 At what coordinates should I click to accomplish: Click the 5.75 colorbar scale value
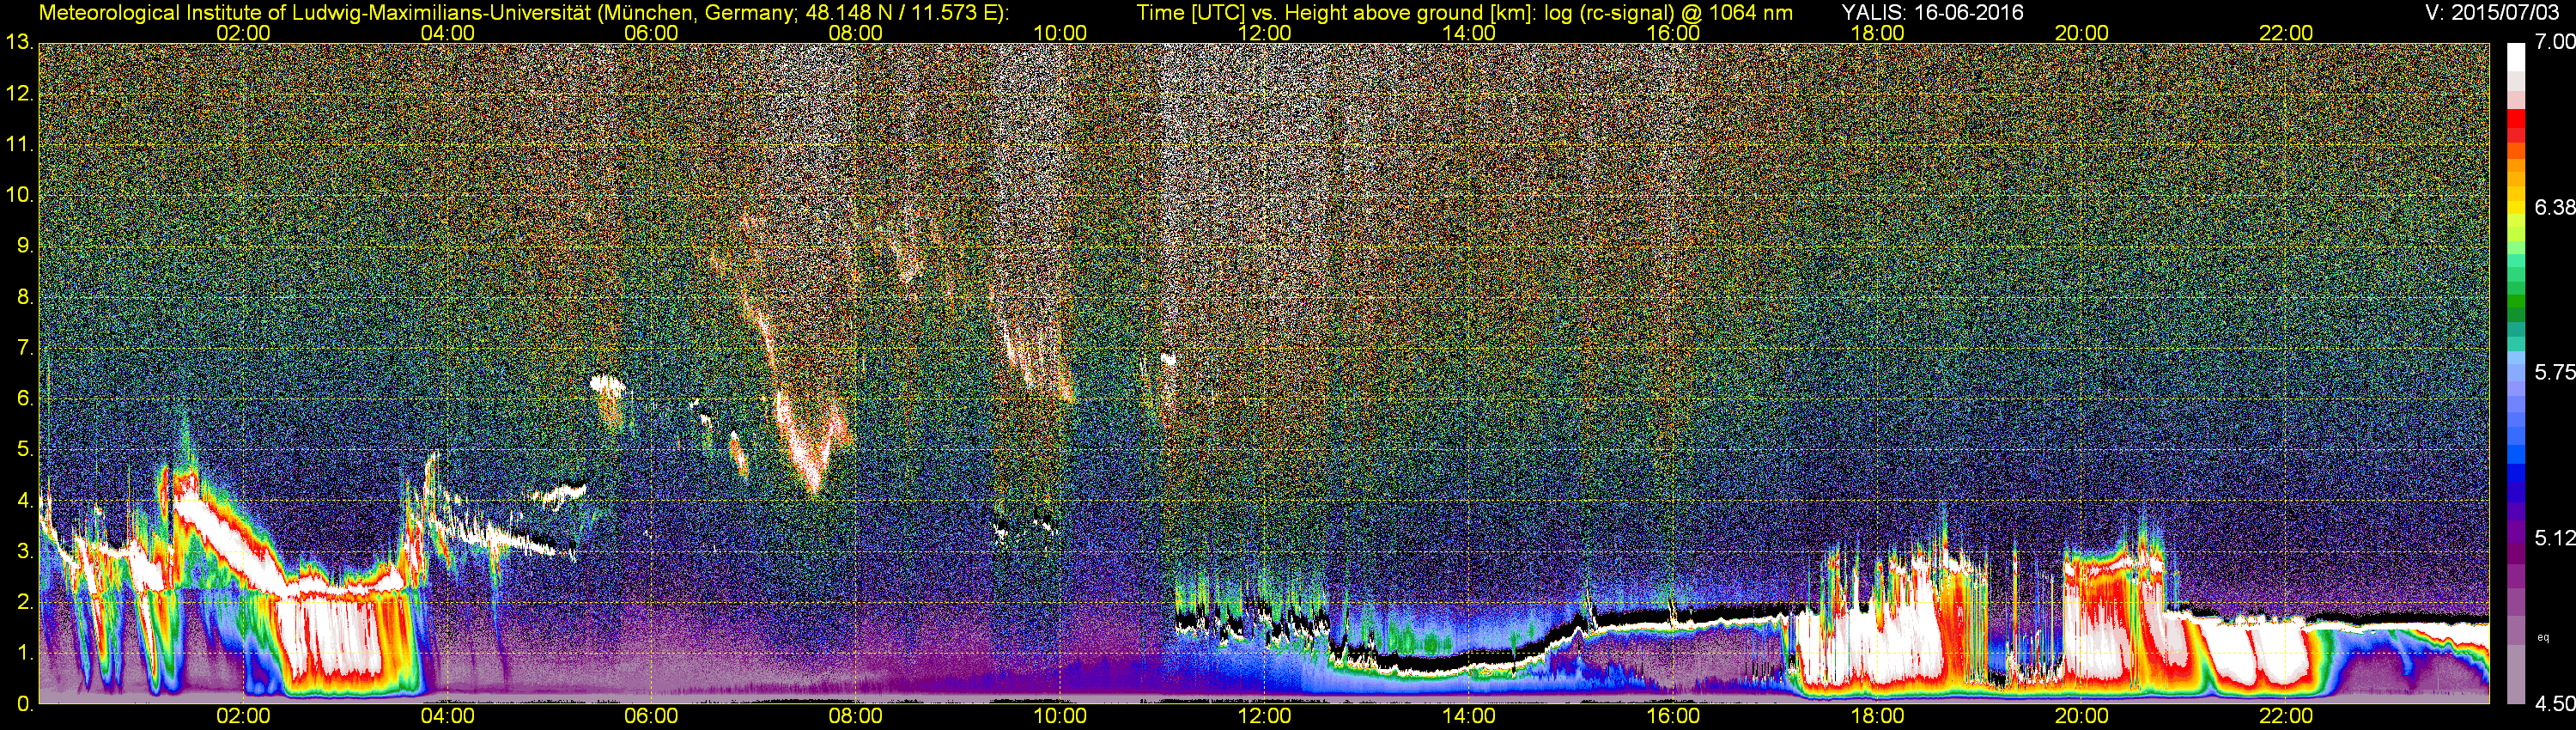coord(2554,372)
